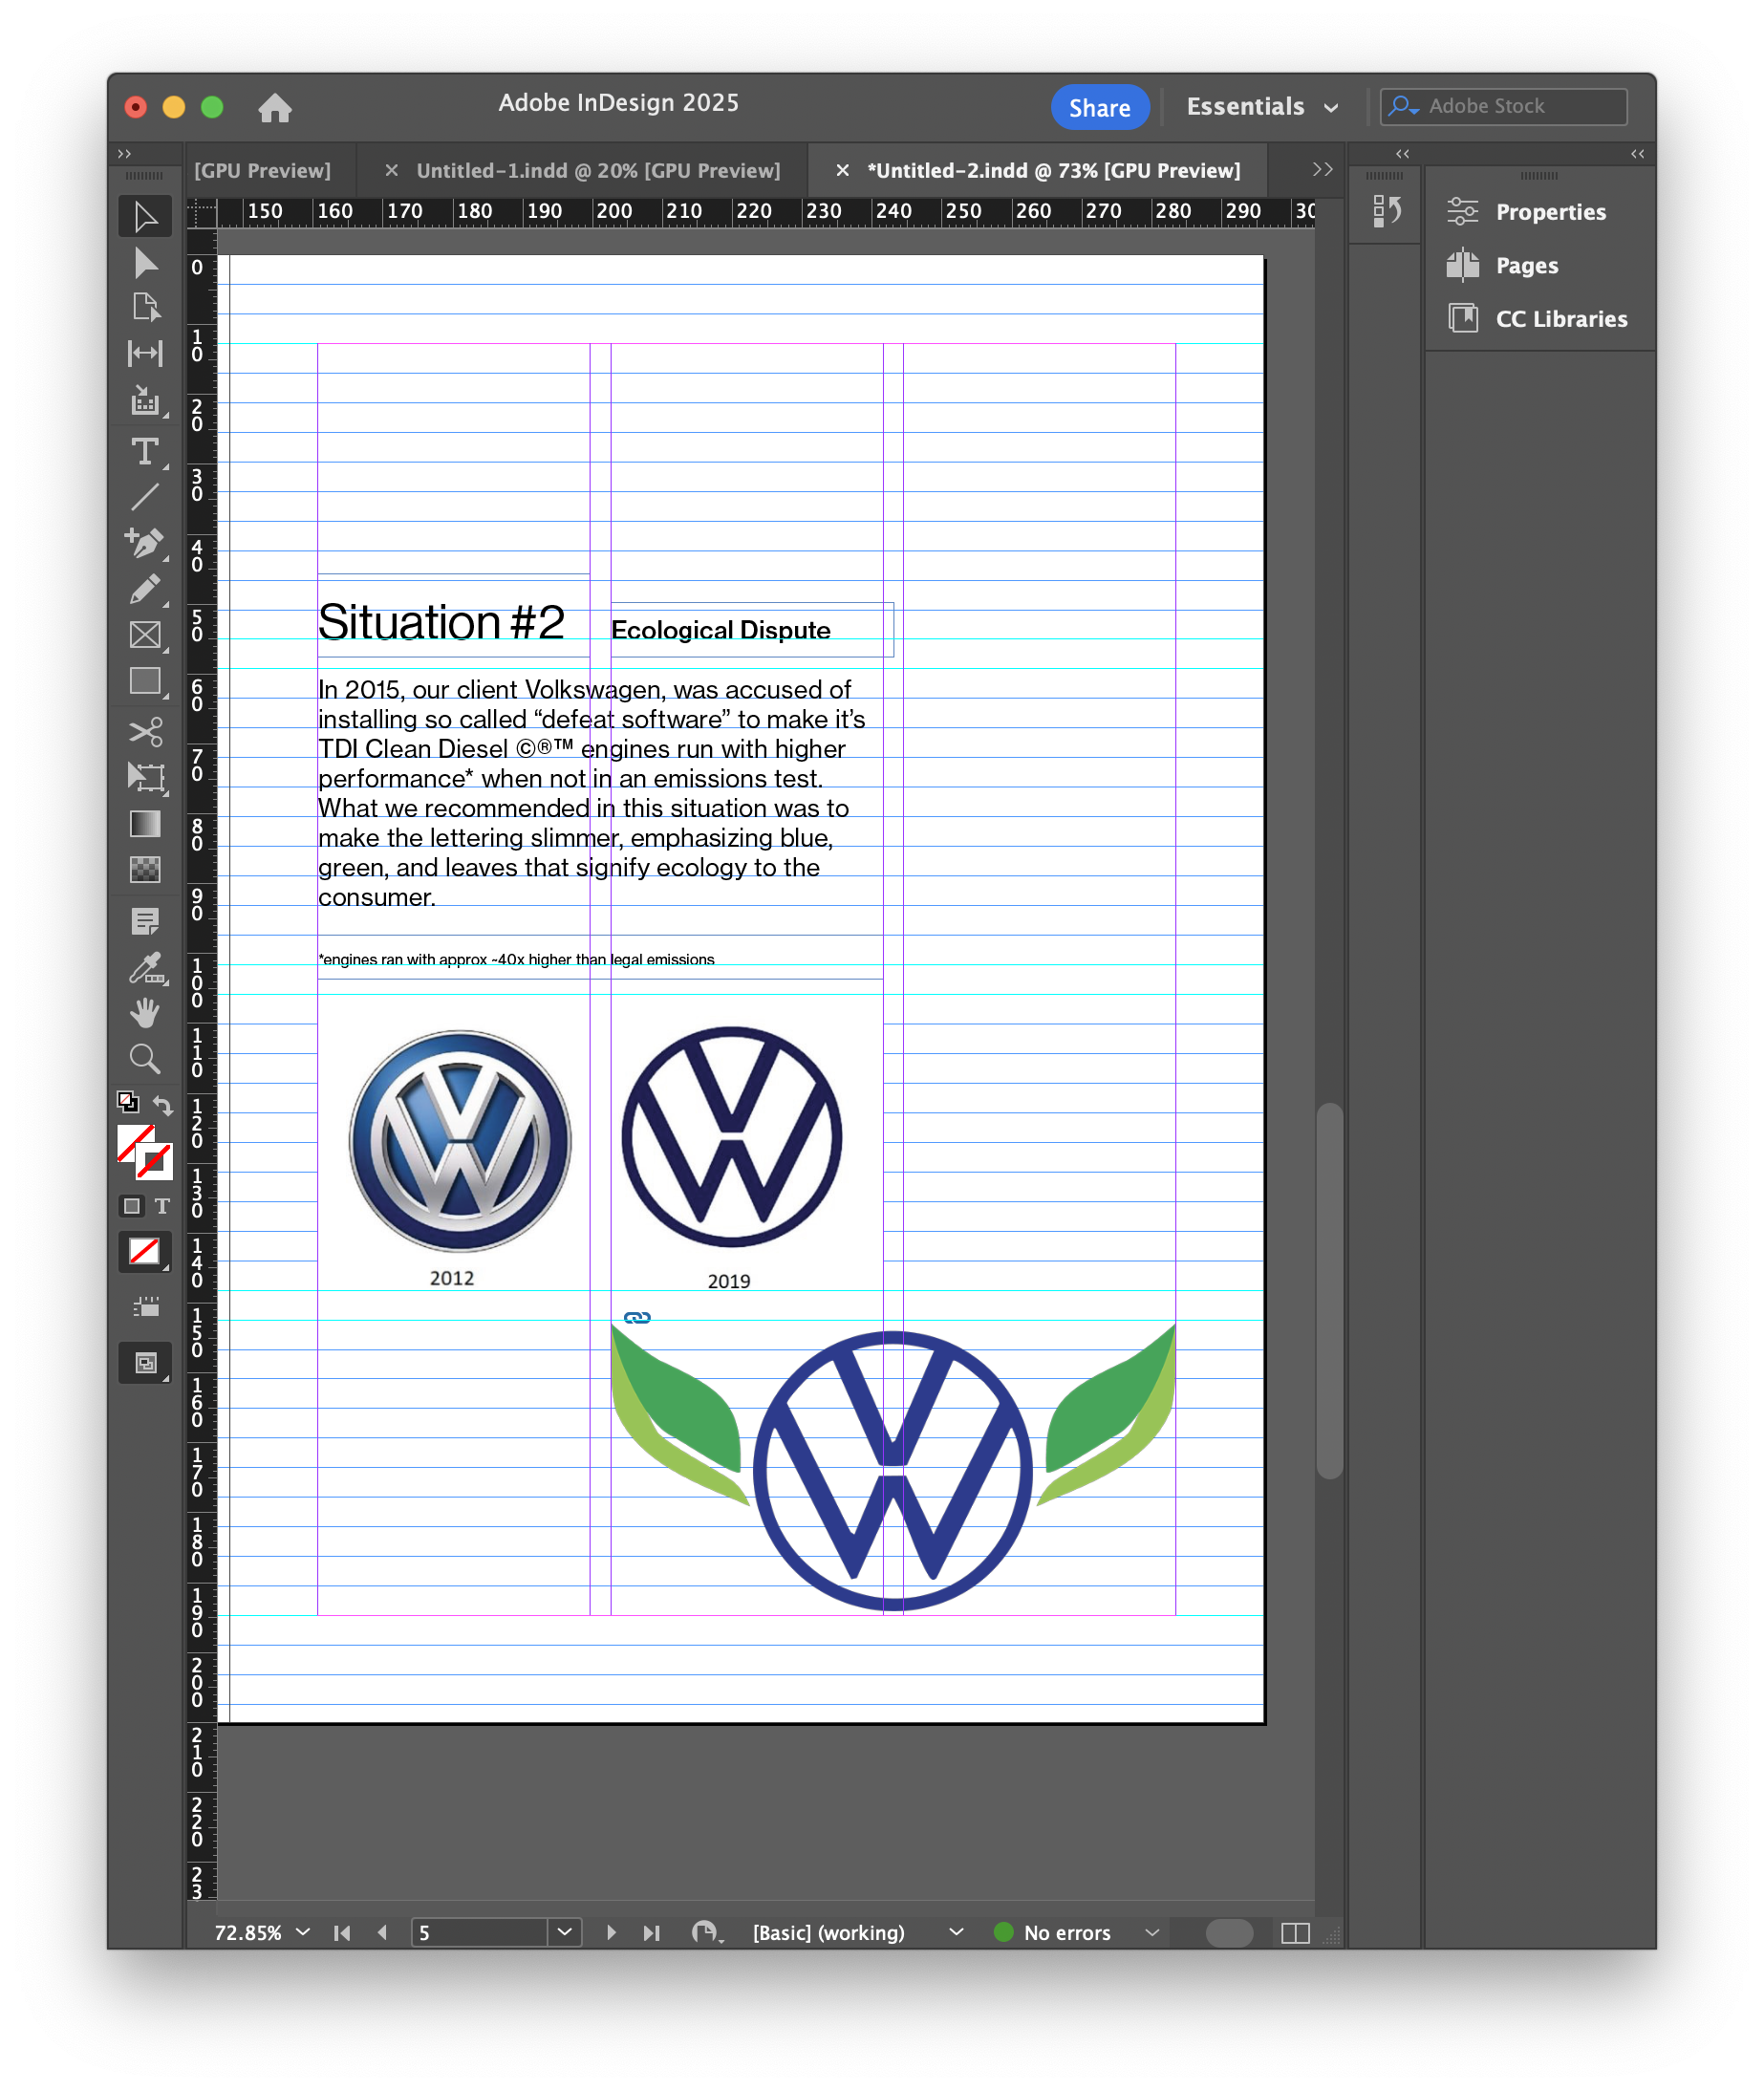Pick the Pencil tool
Screen dimensions: 1764x2091
coord(145,589)
